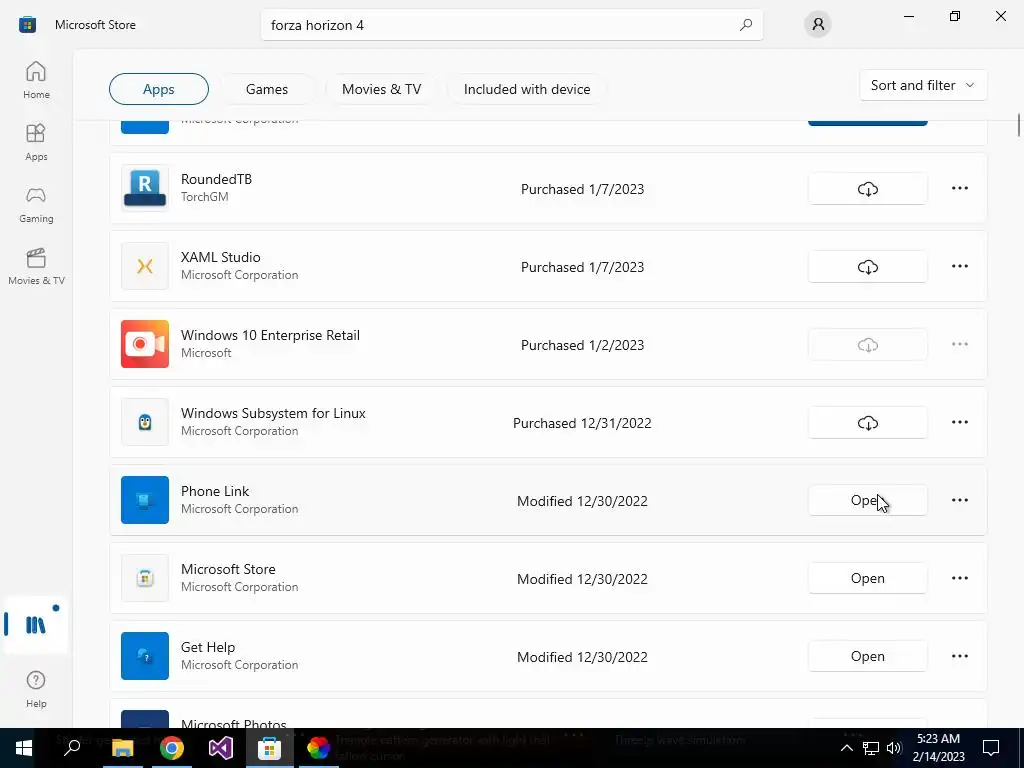Select Included with device tab
This screenshot has width=1024, height=768.
pyautogui.click(x=527, y=89)
